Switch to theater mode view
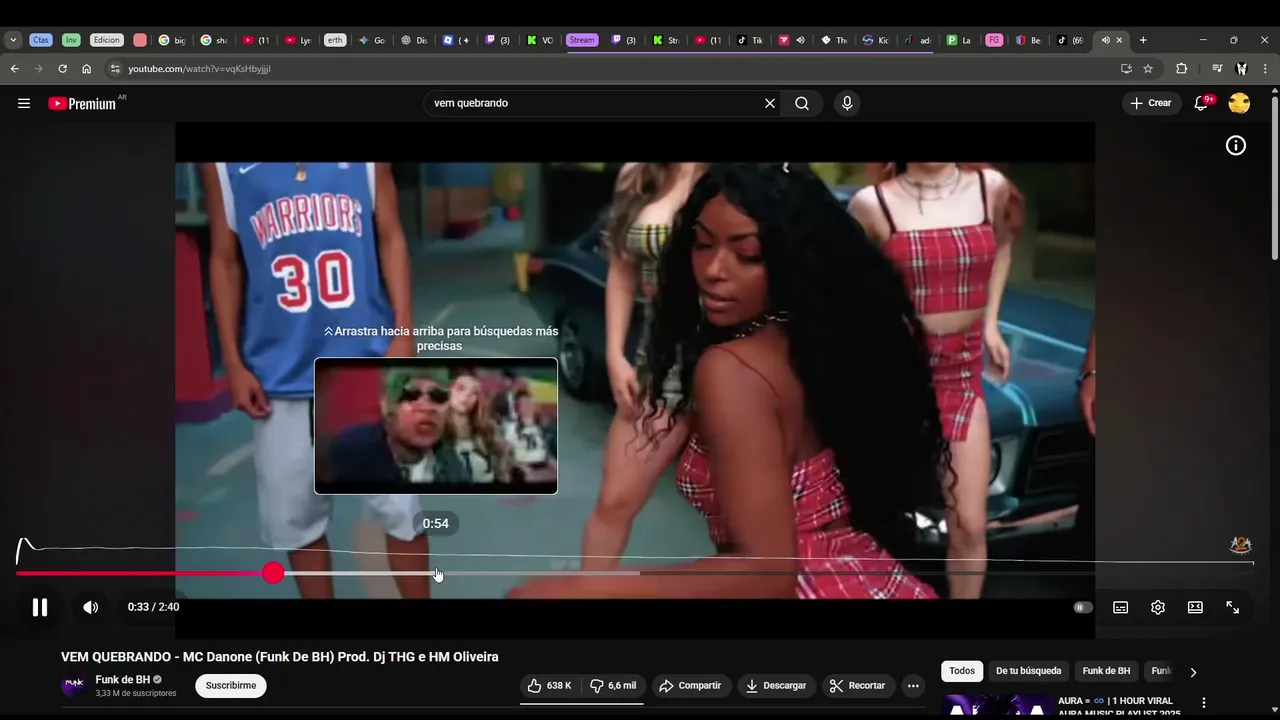The height and width of the screenshot is (720, 1280). [x=1195, y=607]
